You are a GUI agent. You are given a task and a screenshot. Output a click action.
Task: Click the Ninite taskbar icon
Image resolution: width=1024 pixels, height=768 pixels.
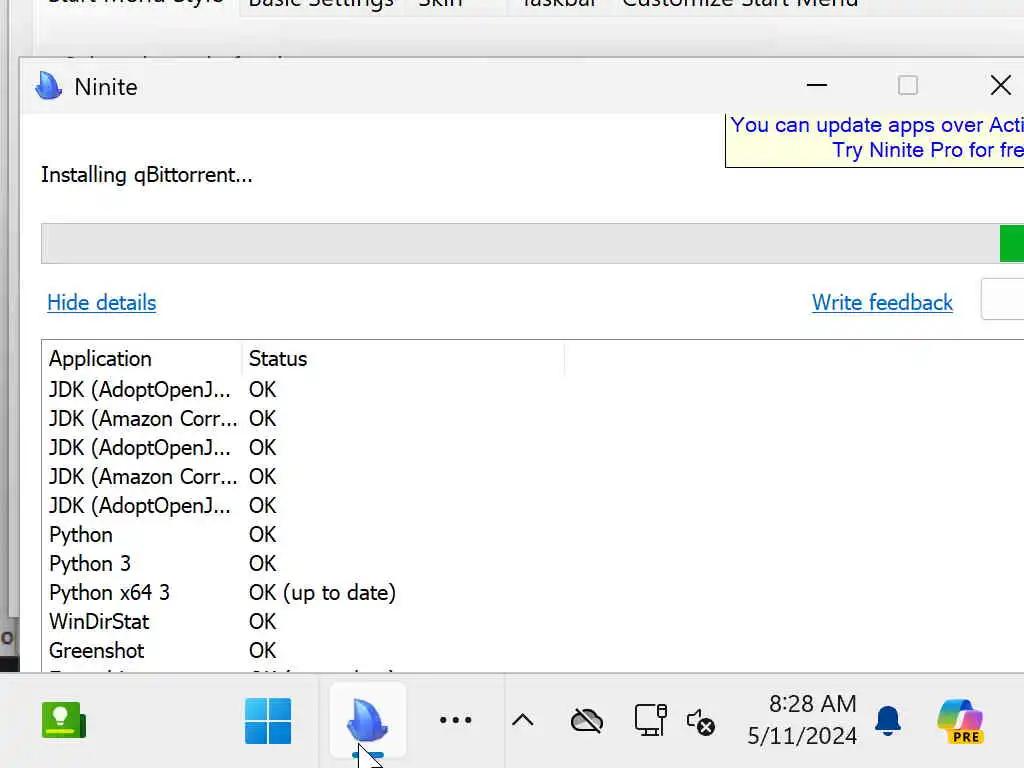click(x=368, y=720)
